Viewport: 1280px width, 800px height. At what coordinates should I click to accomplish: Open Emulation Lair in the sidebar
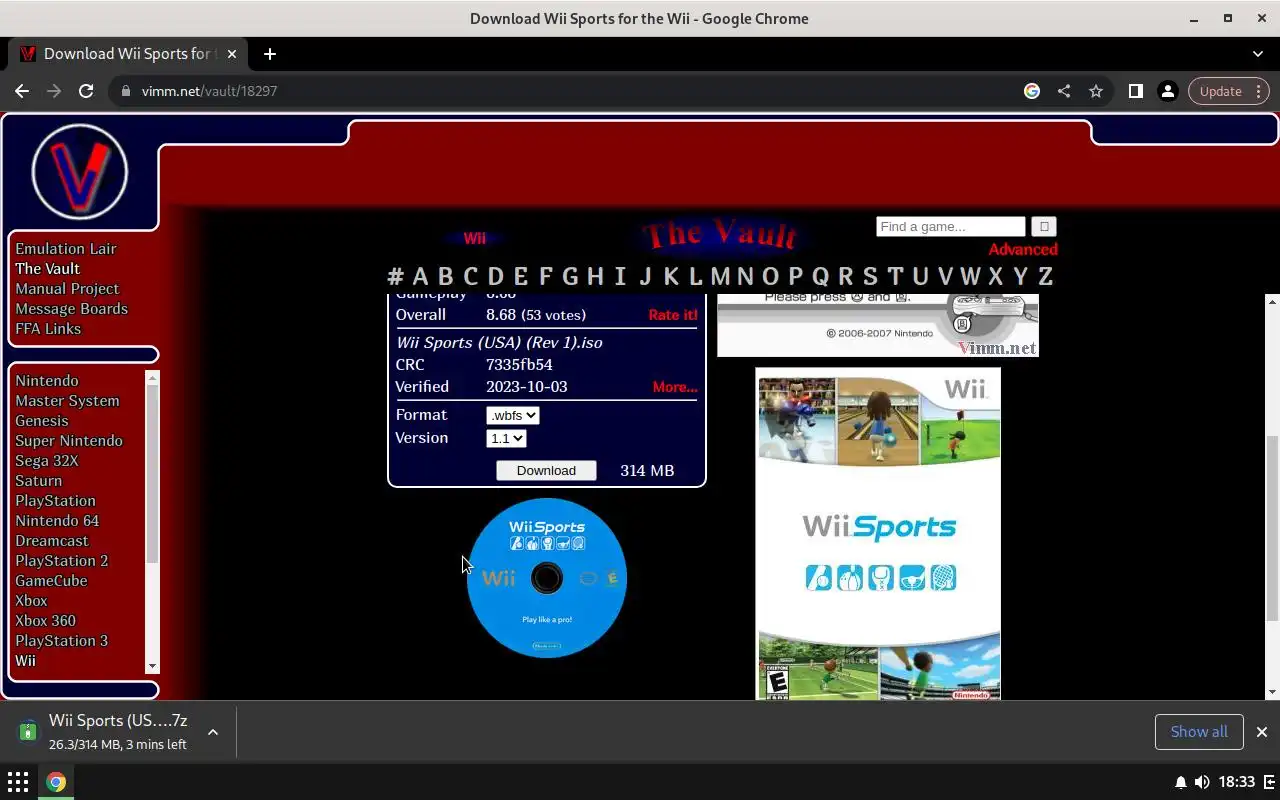pos(66,249)
